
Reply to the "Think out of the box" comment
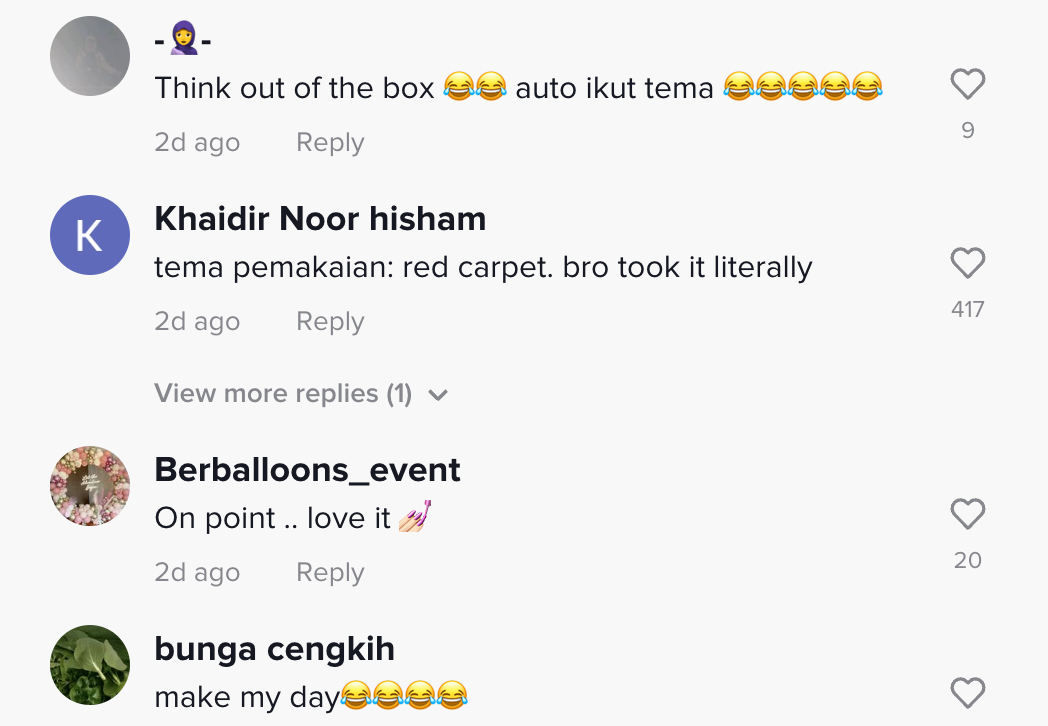330,143
